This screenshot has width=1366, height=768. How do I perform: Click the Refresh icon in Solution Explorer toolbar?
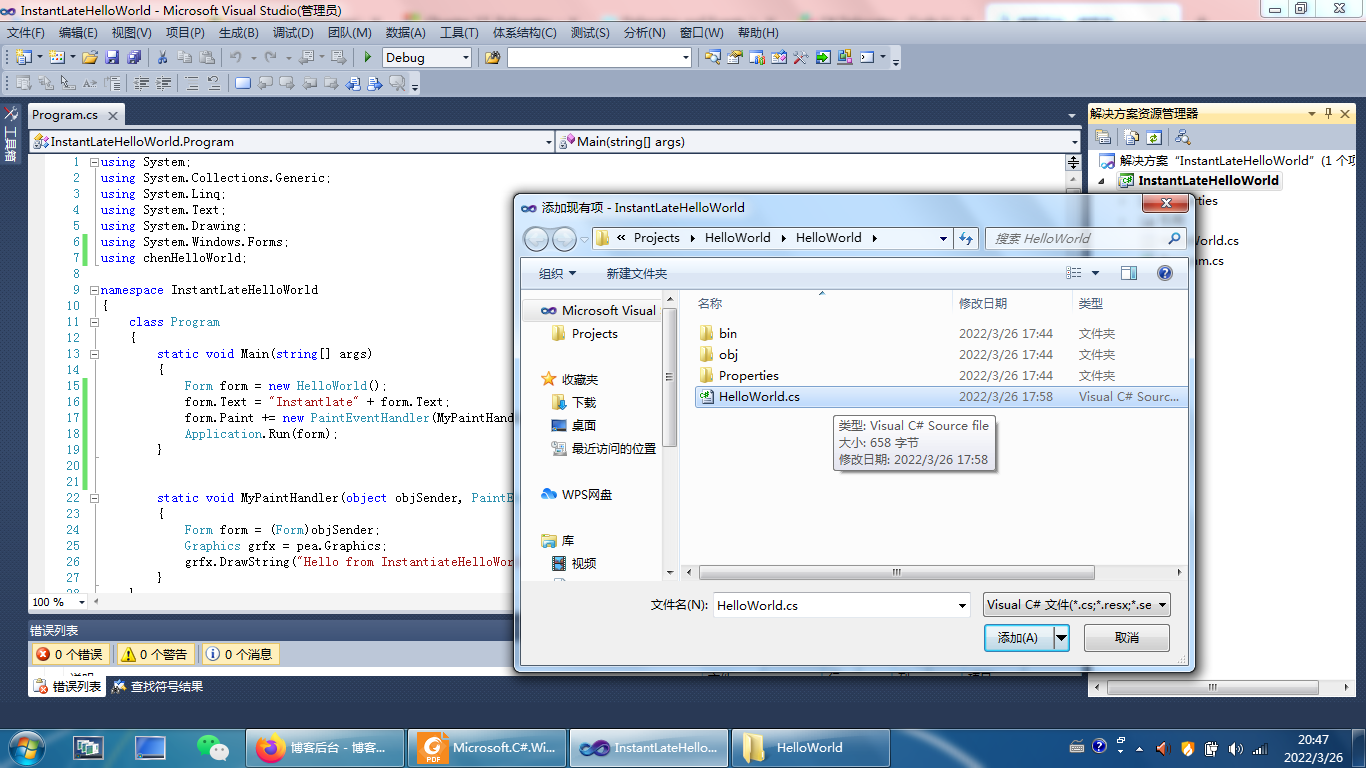[1154, 137]
